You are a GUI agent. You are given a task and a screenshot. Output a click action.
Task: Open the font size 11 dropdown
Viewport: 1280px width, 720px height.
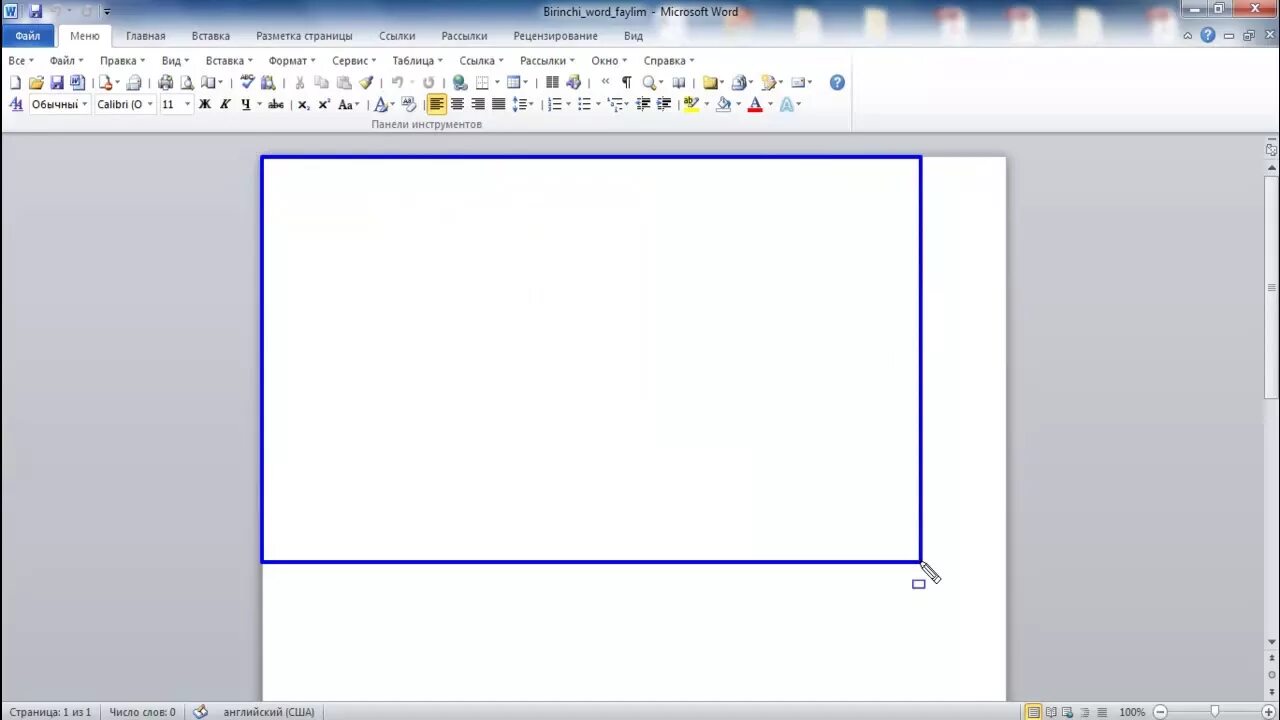pyautogui.click(x=187, y=104)
